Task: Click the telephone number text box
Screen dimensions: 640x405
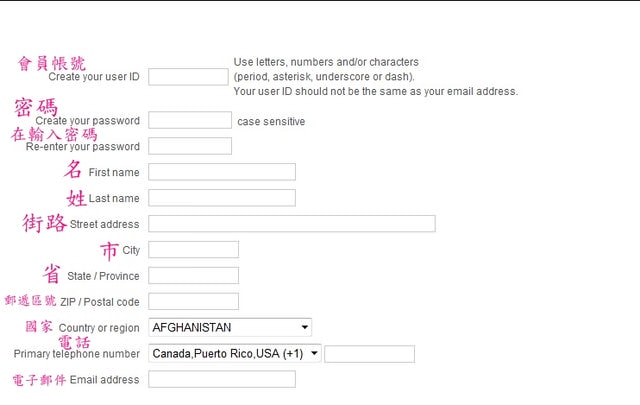Action: pyautogui.click(x=369, y=354)
